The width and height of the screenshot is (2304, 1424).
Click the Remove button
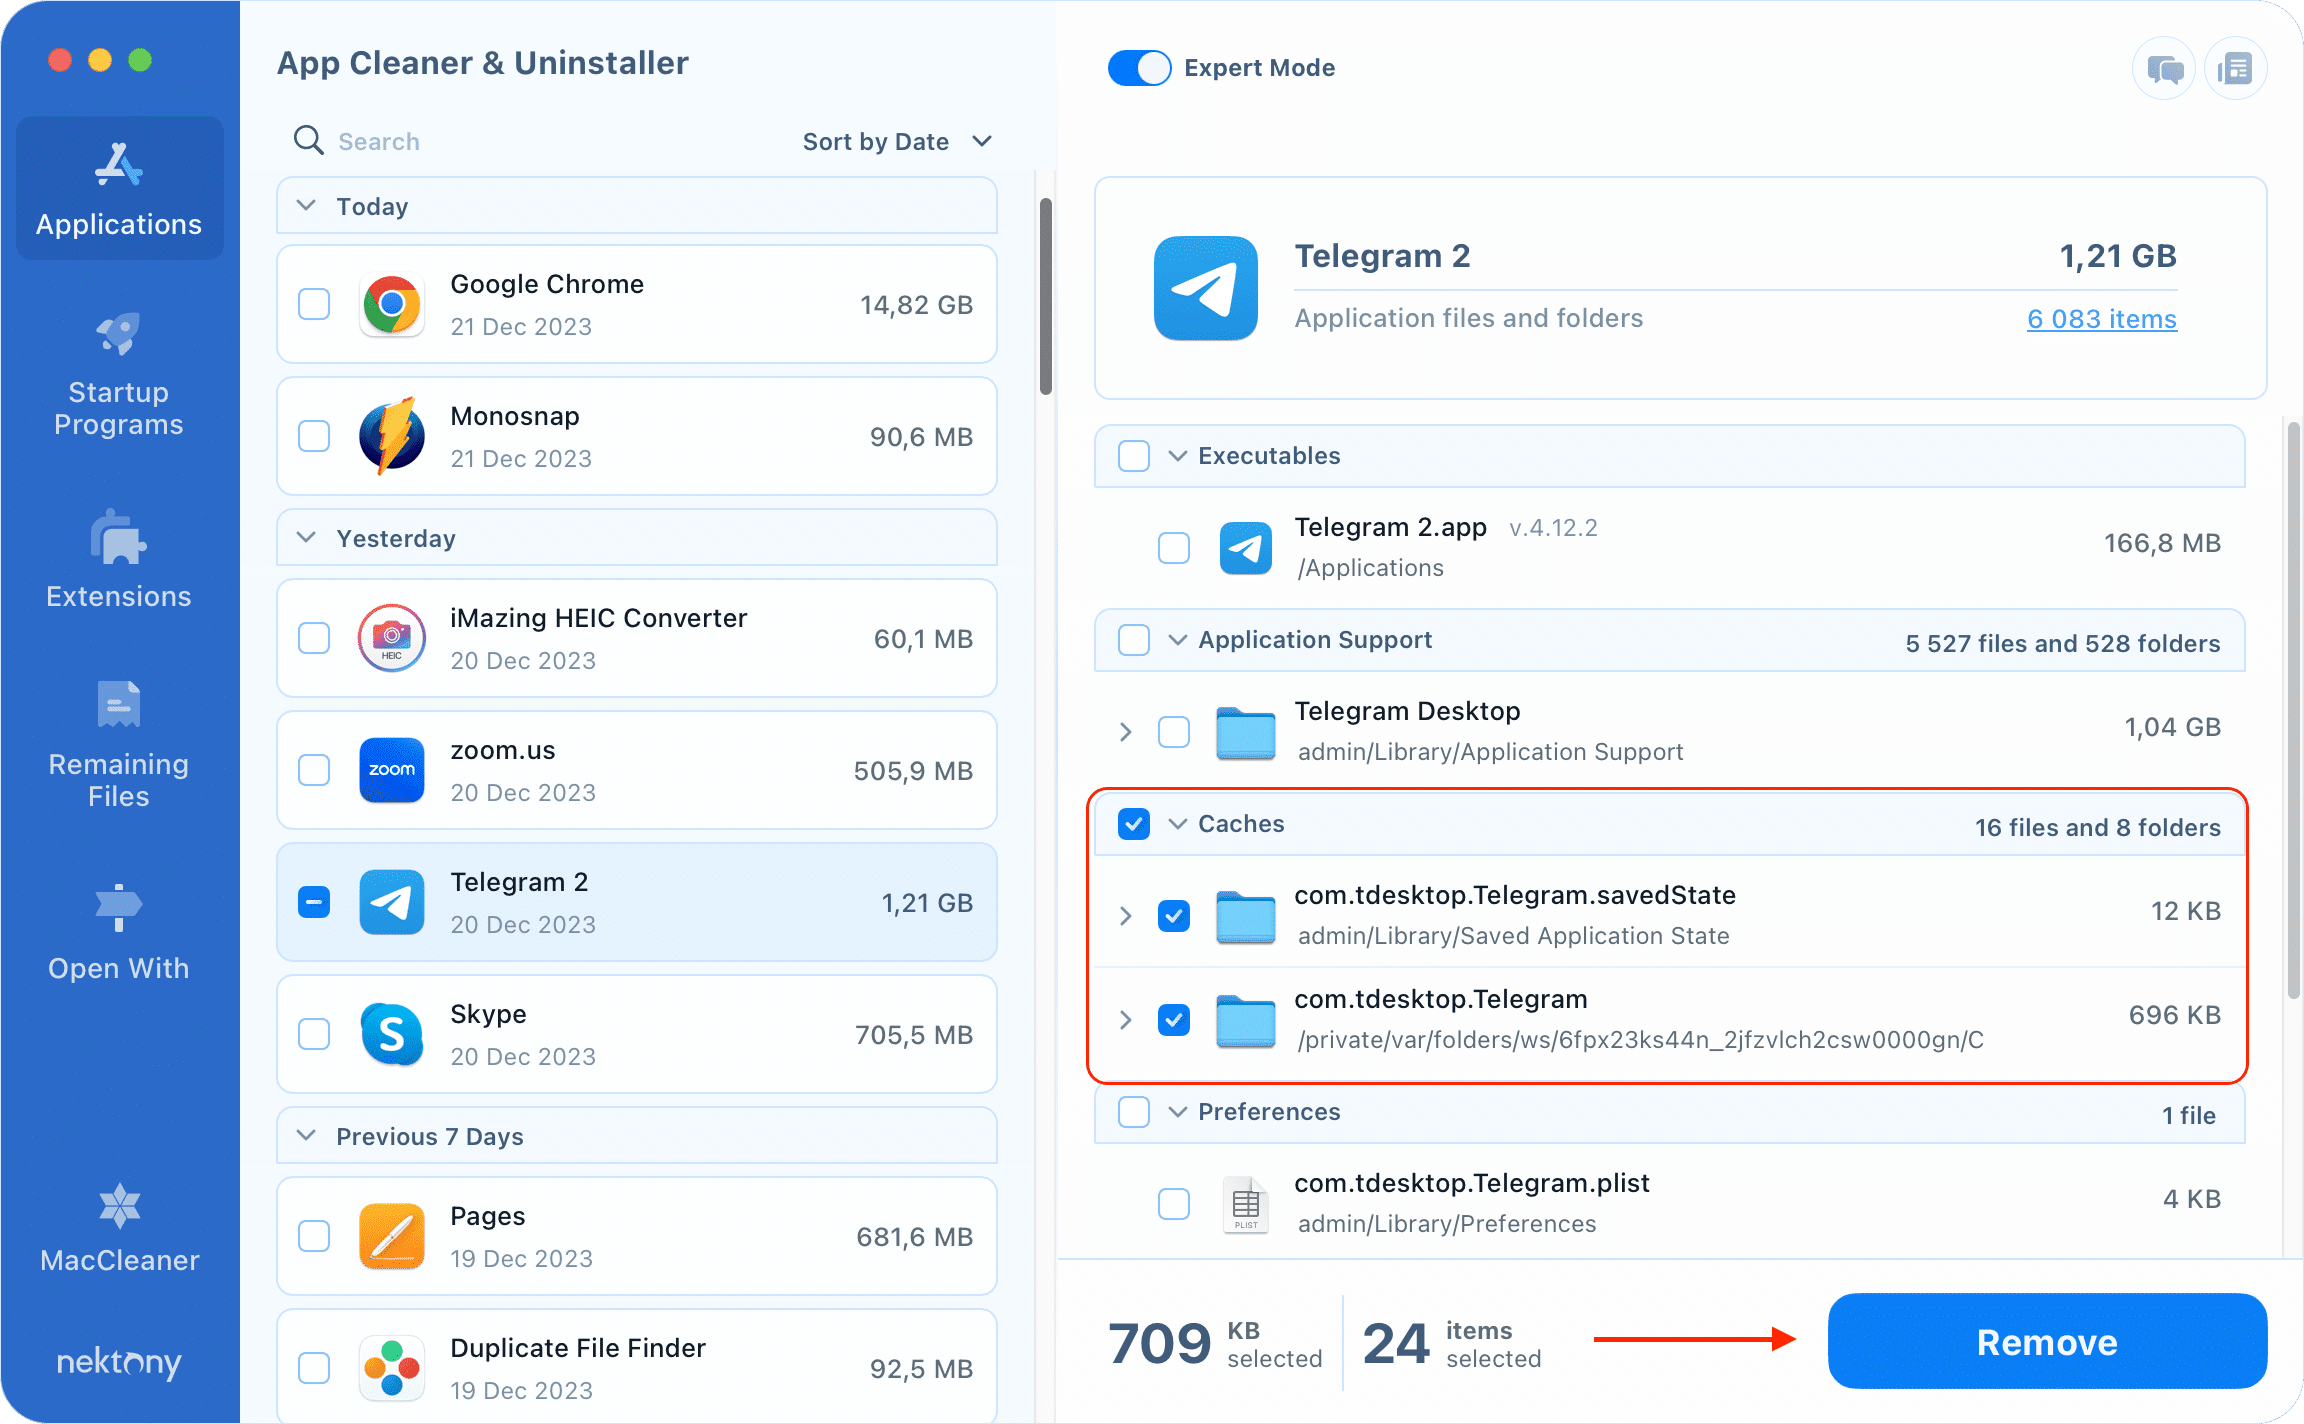[x=2046, y=1341]
